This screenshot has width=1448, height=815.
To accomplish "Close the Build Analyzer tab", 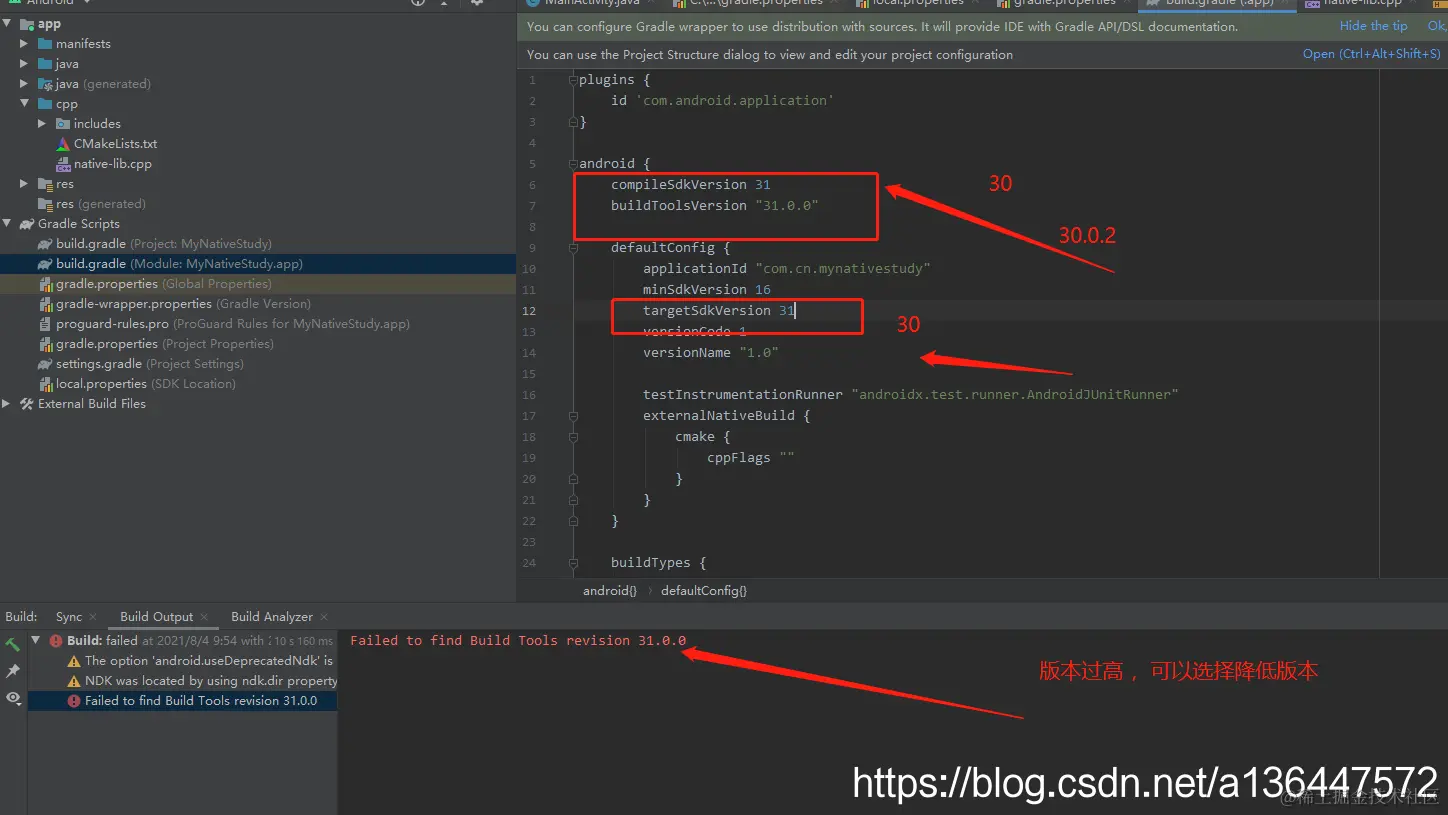I will [x=324, y=617].
